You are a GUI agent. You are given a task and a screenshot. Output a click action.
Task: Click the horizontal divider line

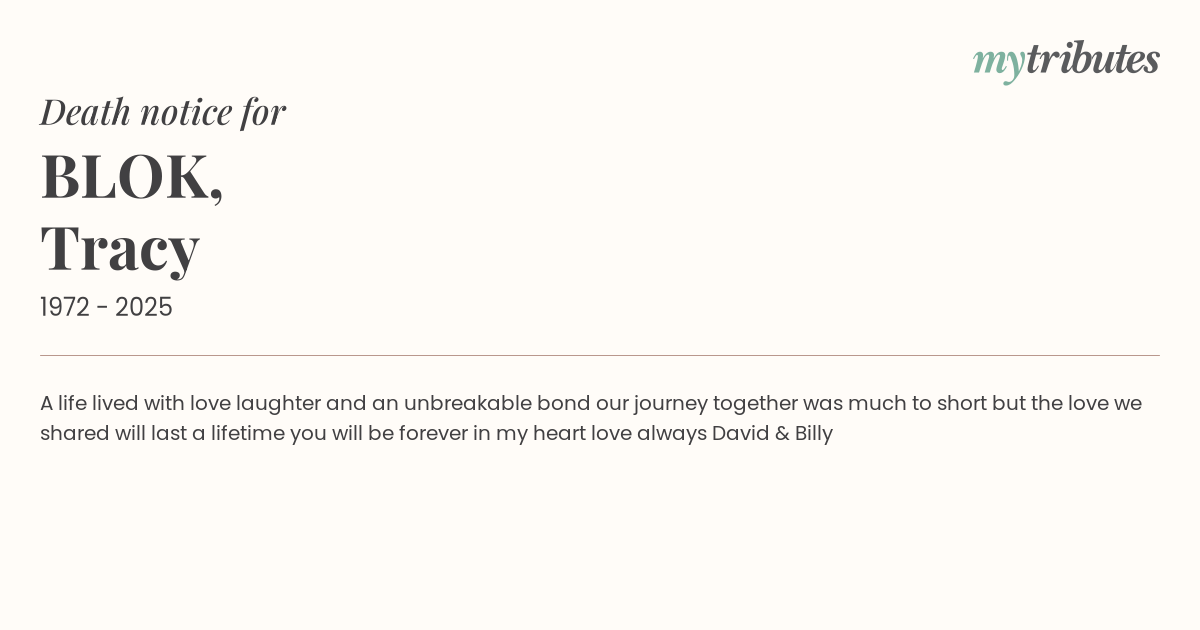[x=600, y=355]
